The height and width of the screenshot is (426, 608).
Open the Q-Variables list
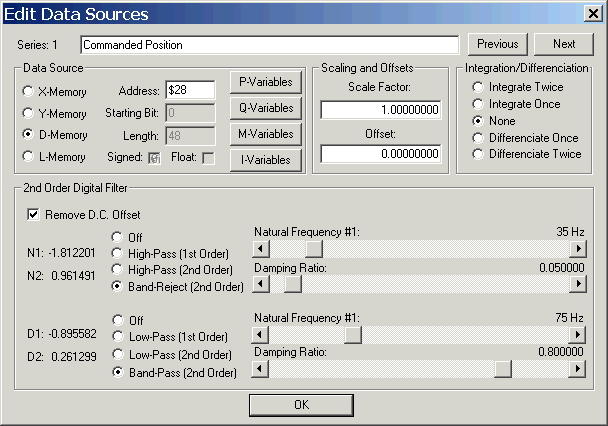[265, 108]
